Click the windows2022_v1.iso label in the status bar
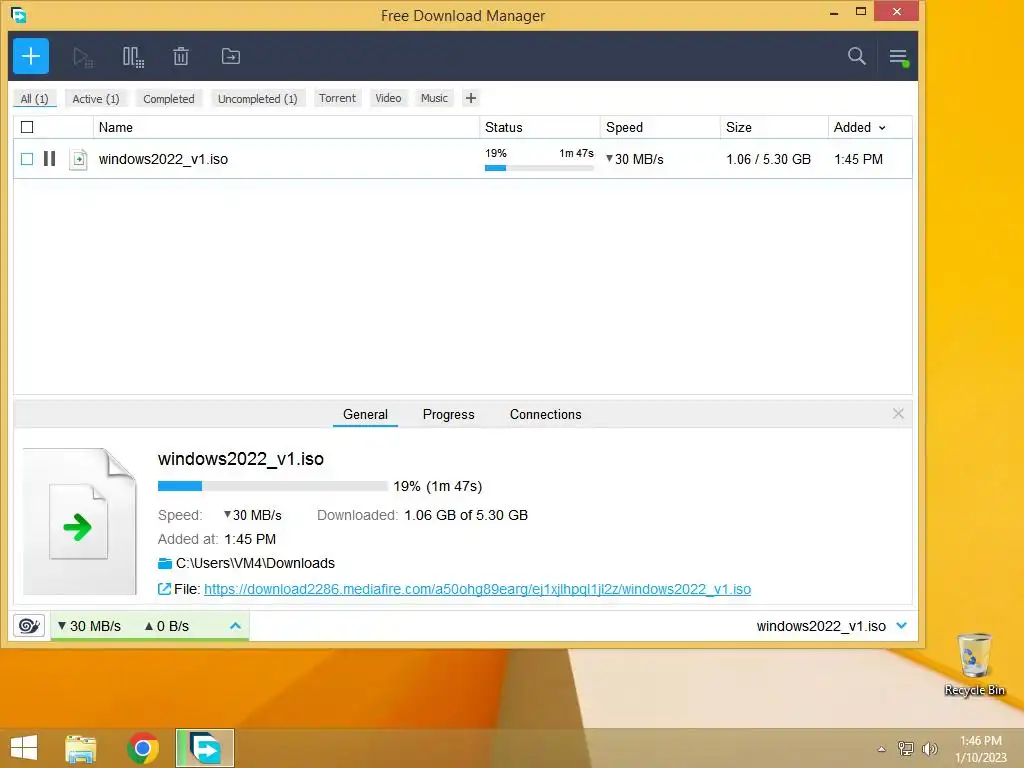1024x768 pixels. pyautogui.click(x=821, y=626)
